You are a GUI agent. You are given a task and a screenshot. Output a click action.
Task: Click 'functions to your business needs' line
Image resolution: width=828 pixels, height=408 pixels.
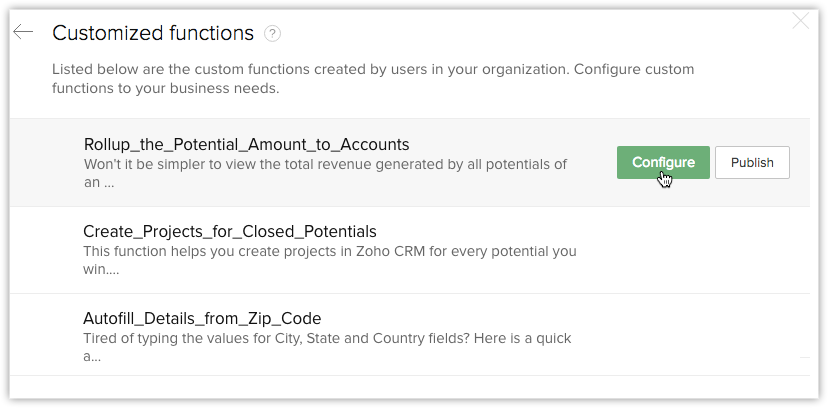pyautogui.click(x=165, y=88)
